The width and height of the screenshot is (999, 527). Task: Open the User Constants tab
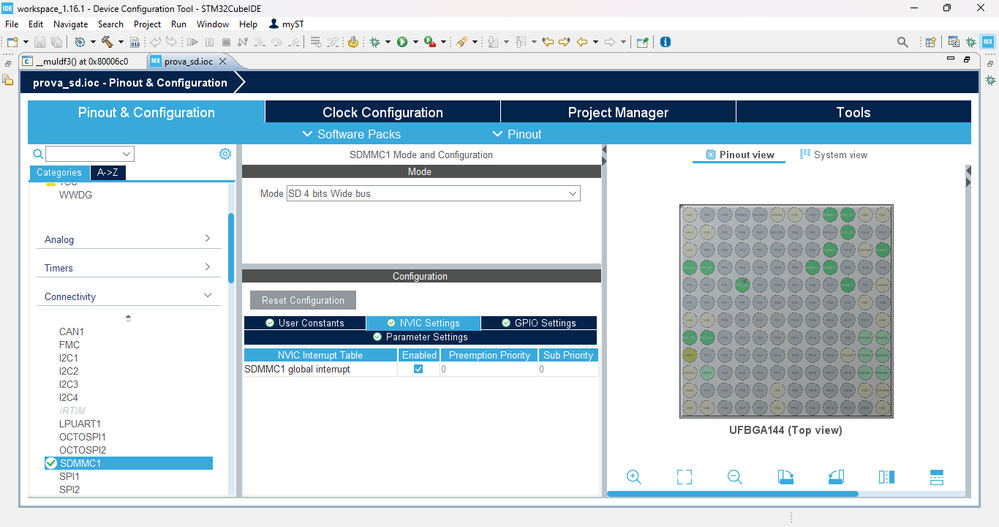point(305,322)
